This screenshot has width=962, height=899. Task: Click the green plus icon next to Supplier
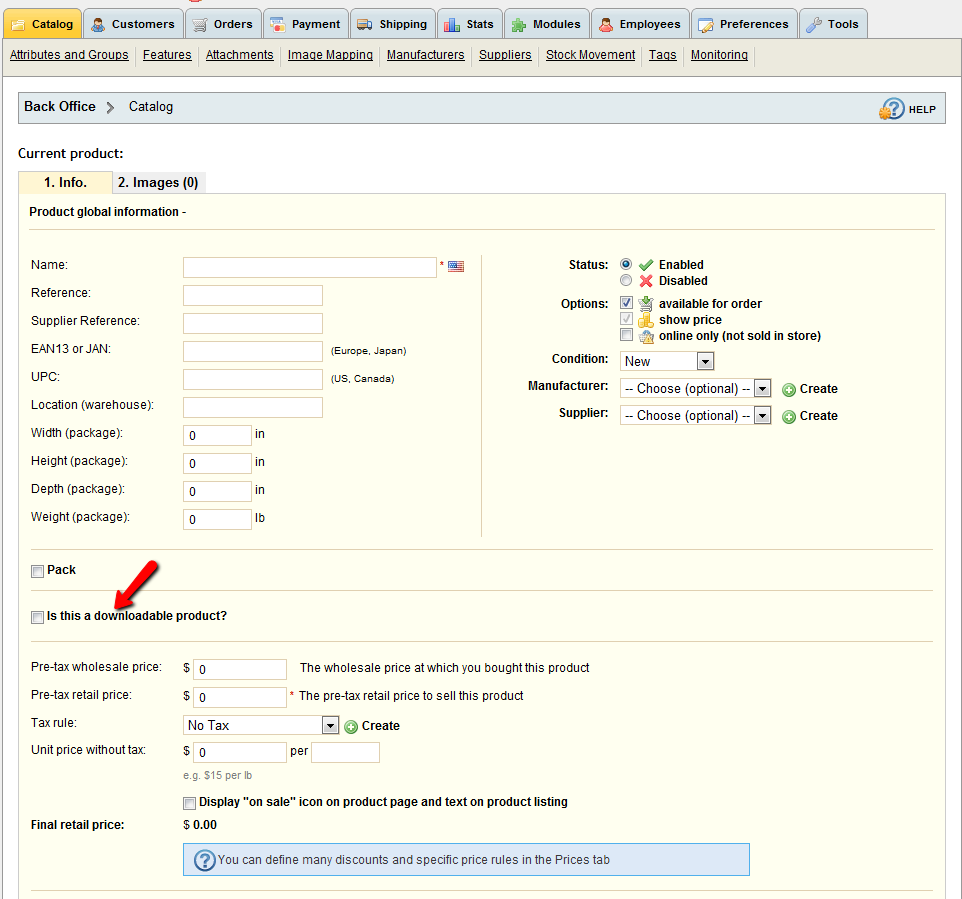point(789,416)
